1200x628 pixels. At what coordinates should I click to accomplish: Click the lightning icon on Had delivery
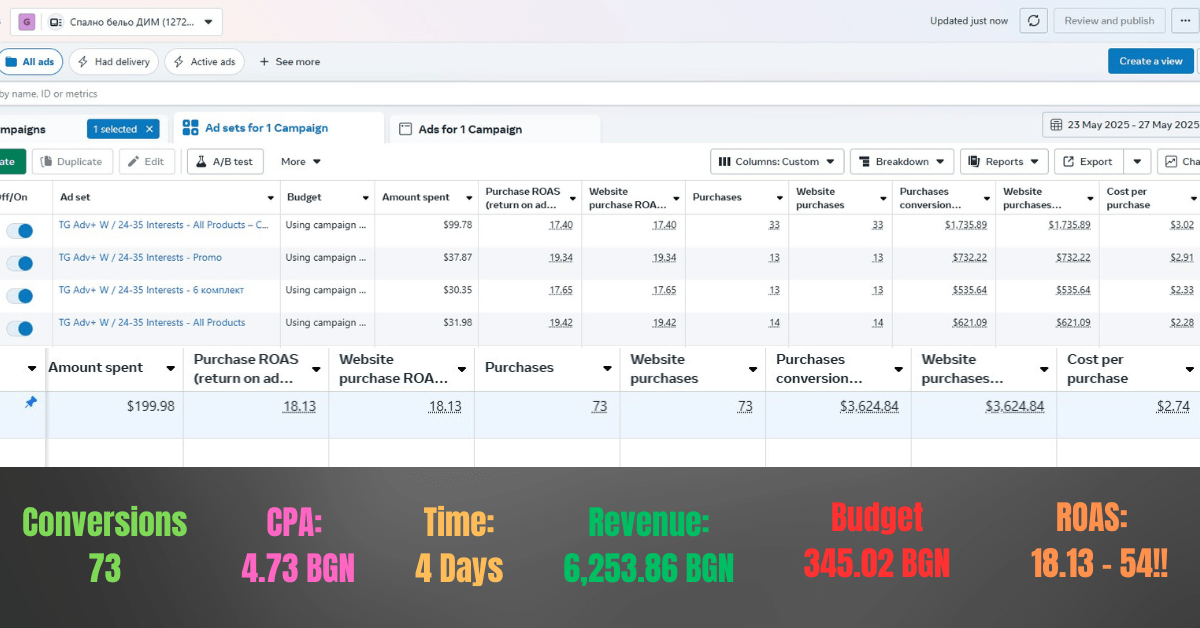tap(82, 62)
